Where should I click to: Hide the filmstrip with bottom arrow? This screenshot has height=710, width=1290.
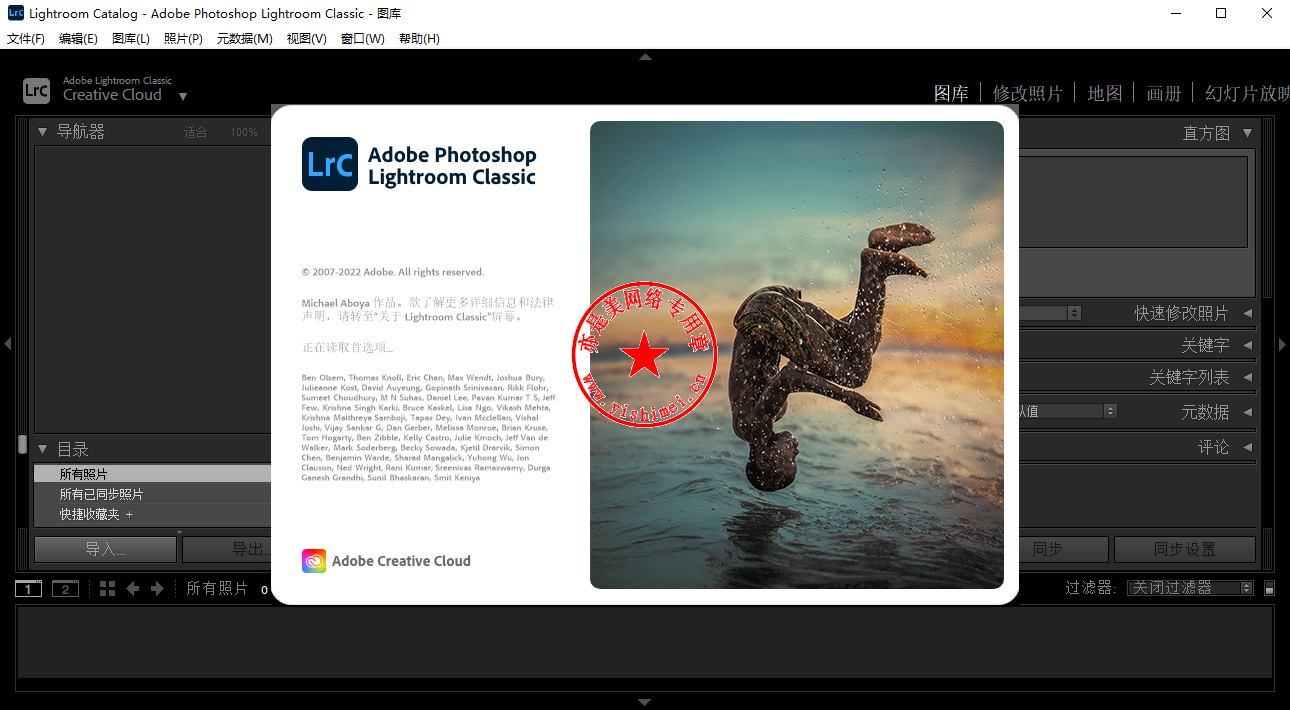pos(645,702)
